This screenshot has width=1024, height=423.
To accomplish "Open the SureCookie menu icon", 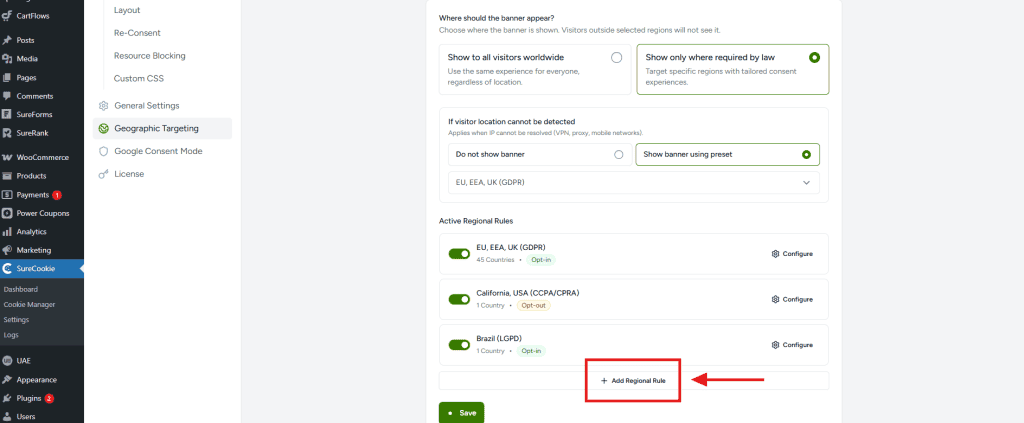I will tap(7, 268).
